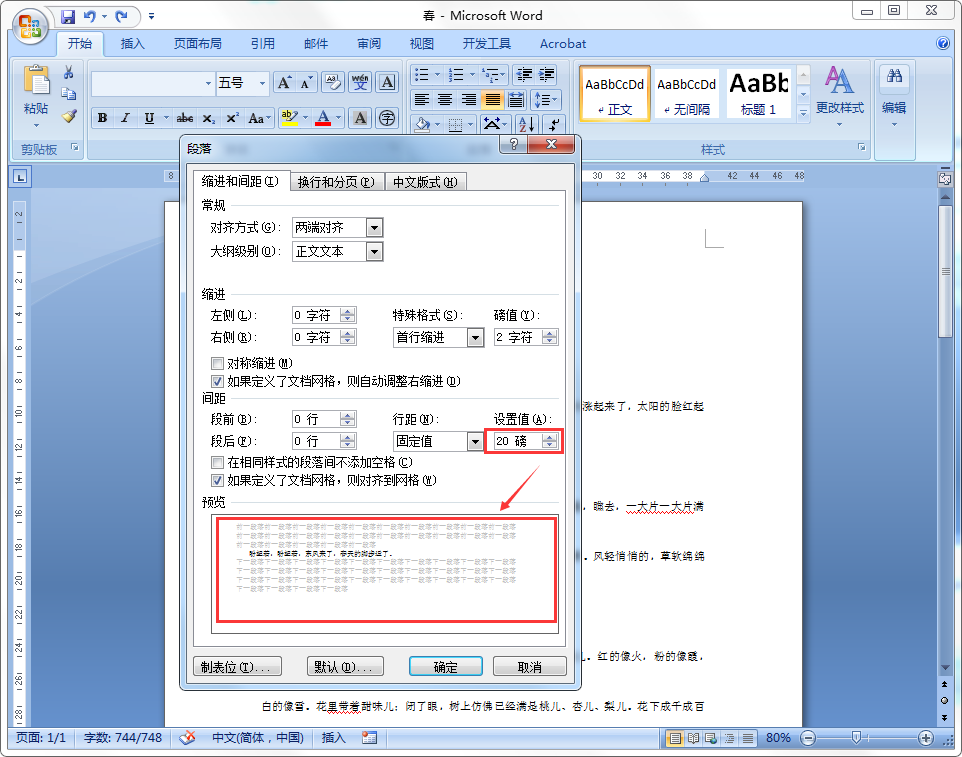Shrink font size
Viewport: 962px width, 757px height.
click(x=307, y=83)
